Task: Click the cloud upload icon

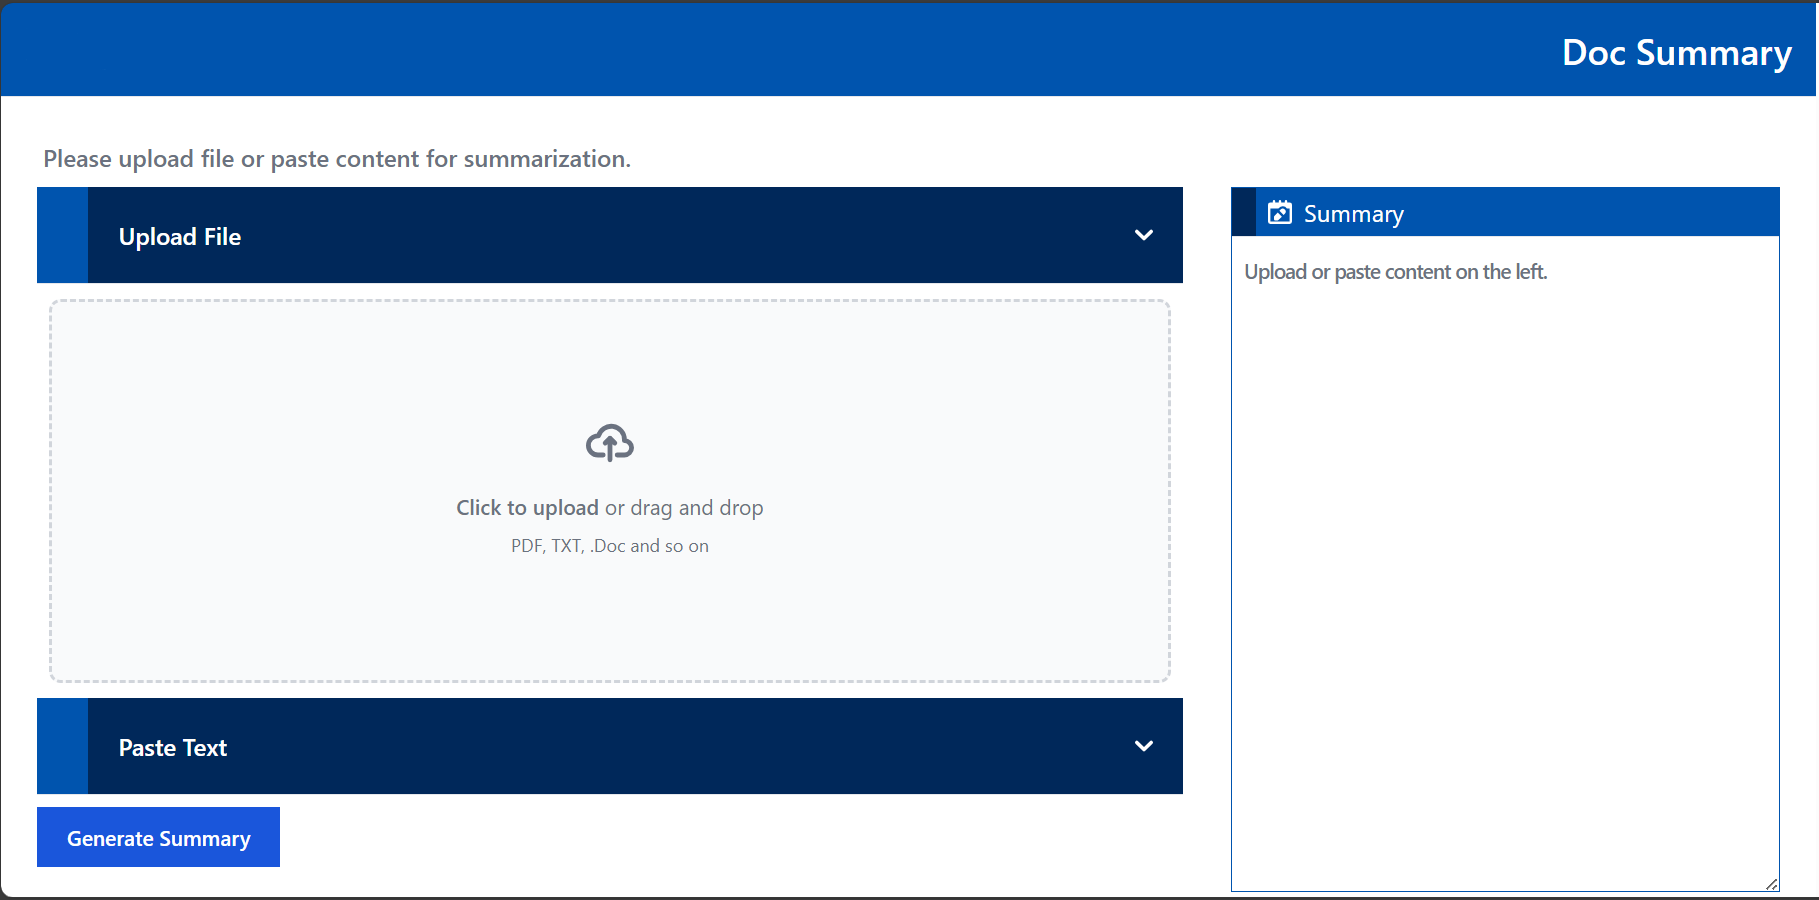Action: tap(610, 441)
